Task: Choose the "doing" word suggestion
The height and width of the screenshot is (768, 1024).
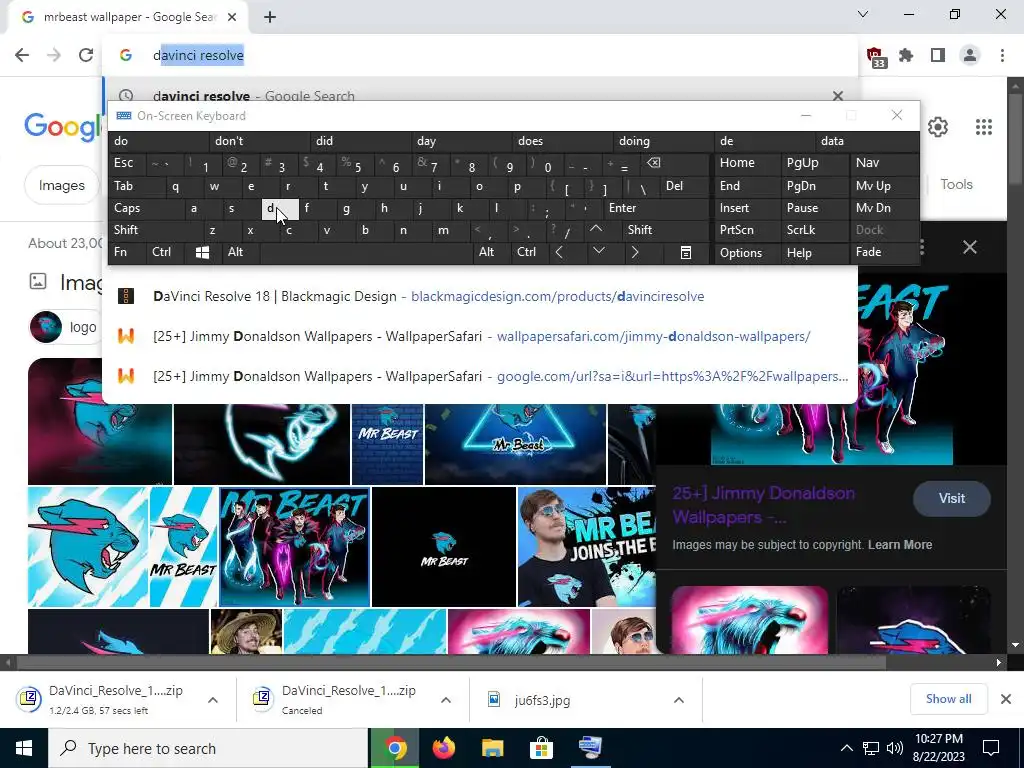Action: pyautogui.click(x=664, y=141)
